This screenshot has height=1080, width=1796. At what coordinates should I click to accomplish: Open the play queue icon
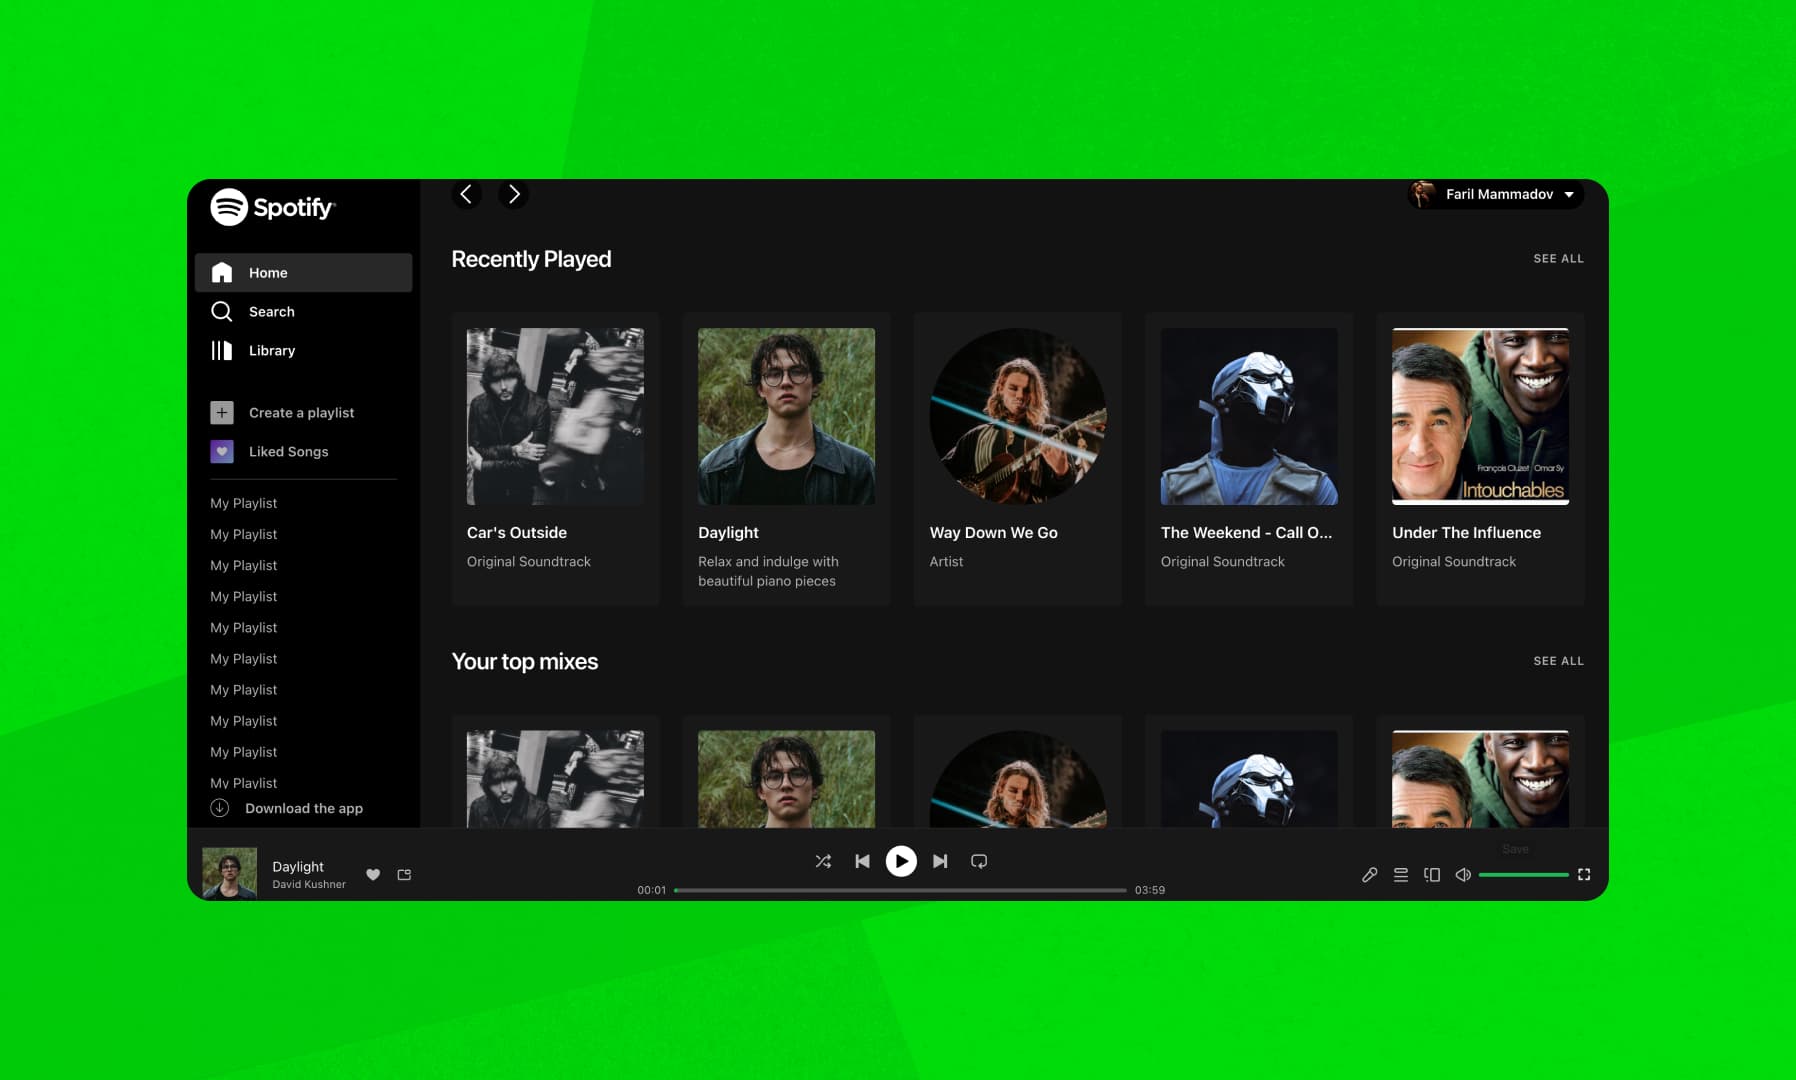[1401, 875]
